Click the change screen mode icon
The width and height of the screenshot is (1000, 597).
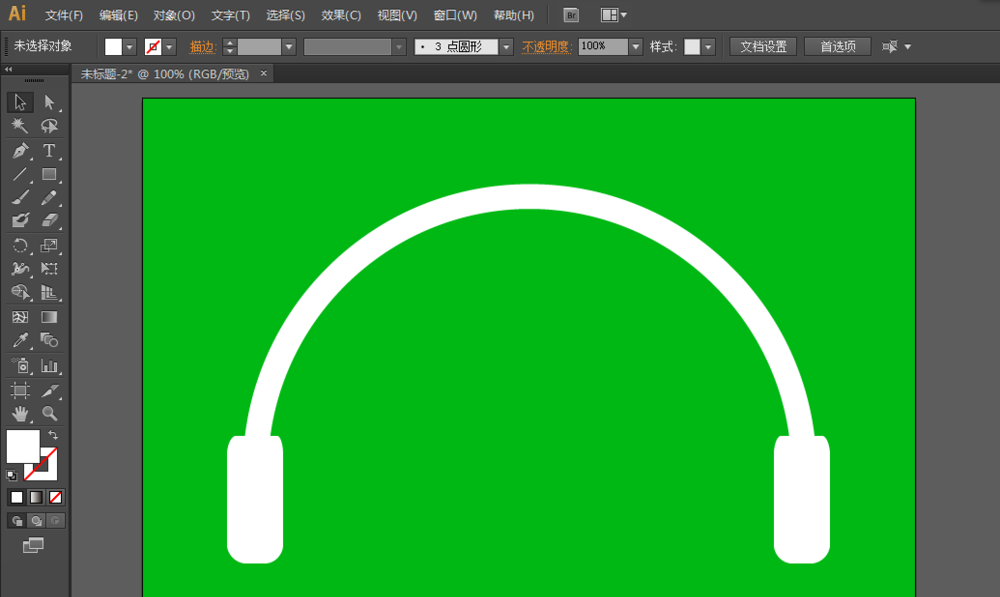point(33,545)
